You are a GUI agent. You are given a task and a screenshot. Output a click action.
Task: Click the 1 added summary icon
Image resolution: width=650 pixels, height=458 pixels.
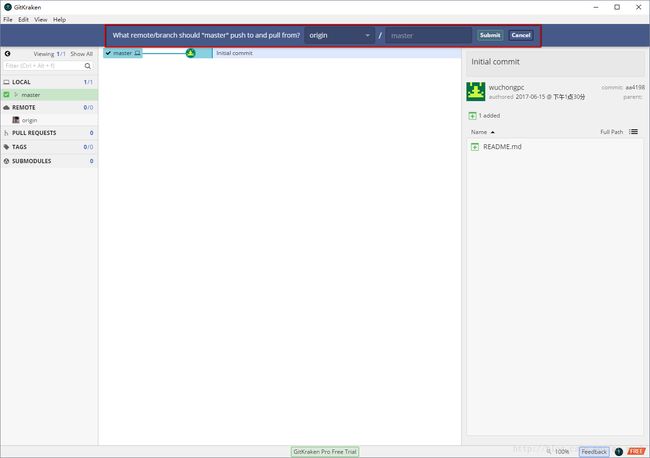472,116
